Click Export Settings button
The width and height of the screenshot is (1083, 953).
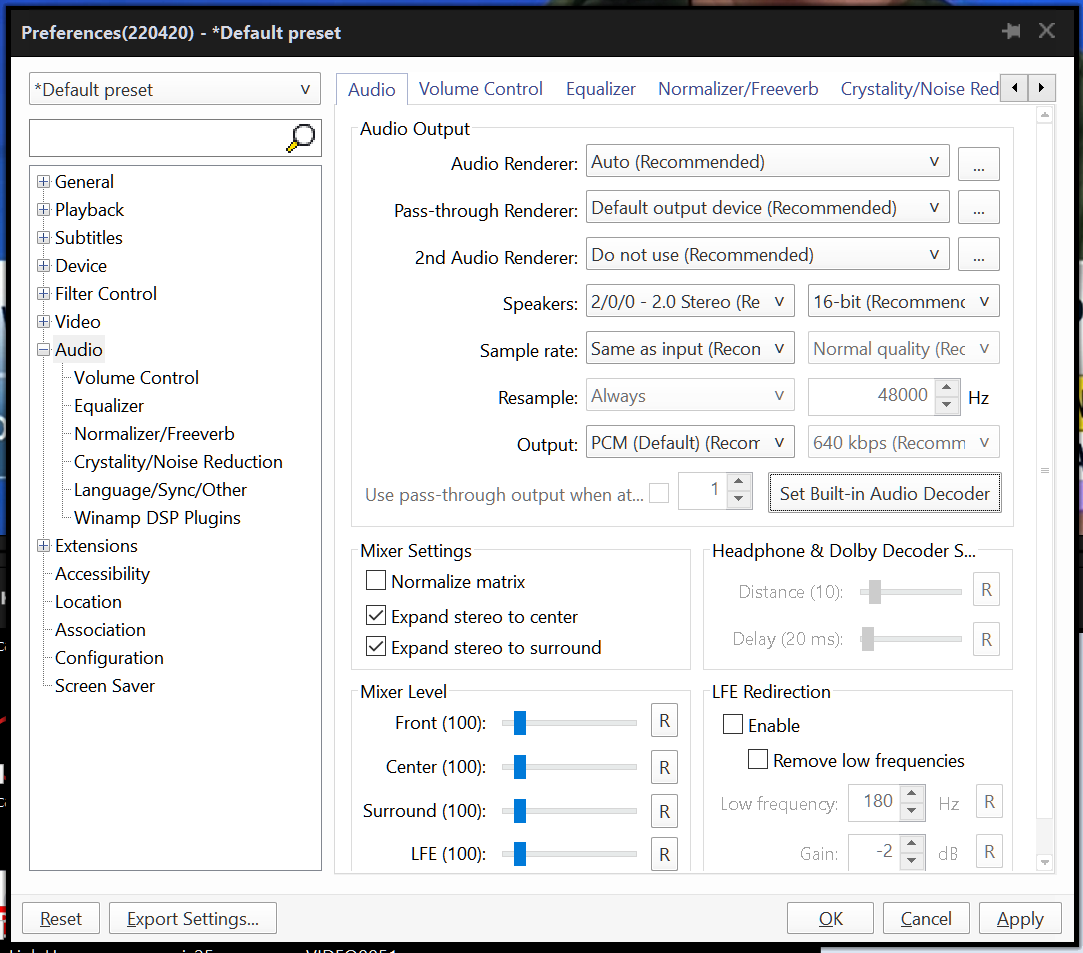193,918
